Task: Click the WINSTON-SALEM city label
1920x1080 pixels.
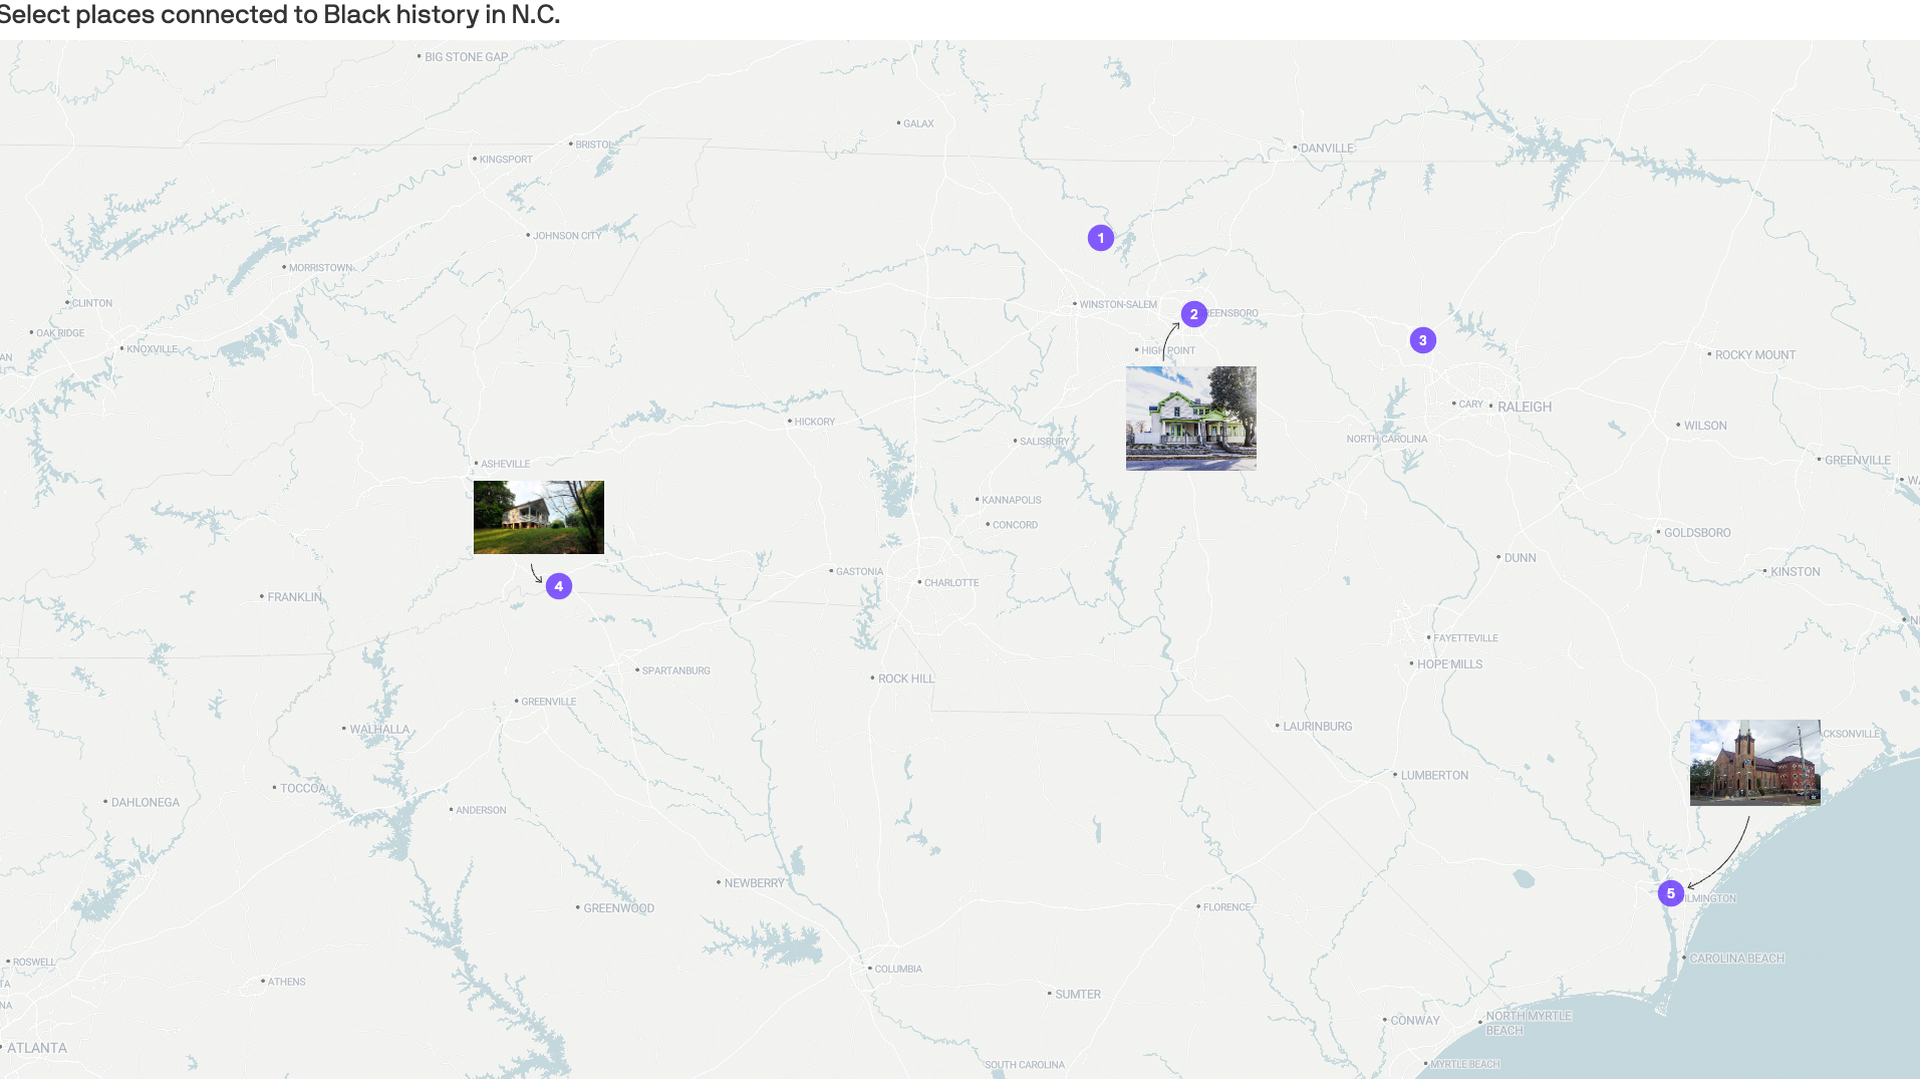Action: click(1118, 305)
